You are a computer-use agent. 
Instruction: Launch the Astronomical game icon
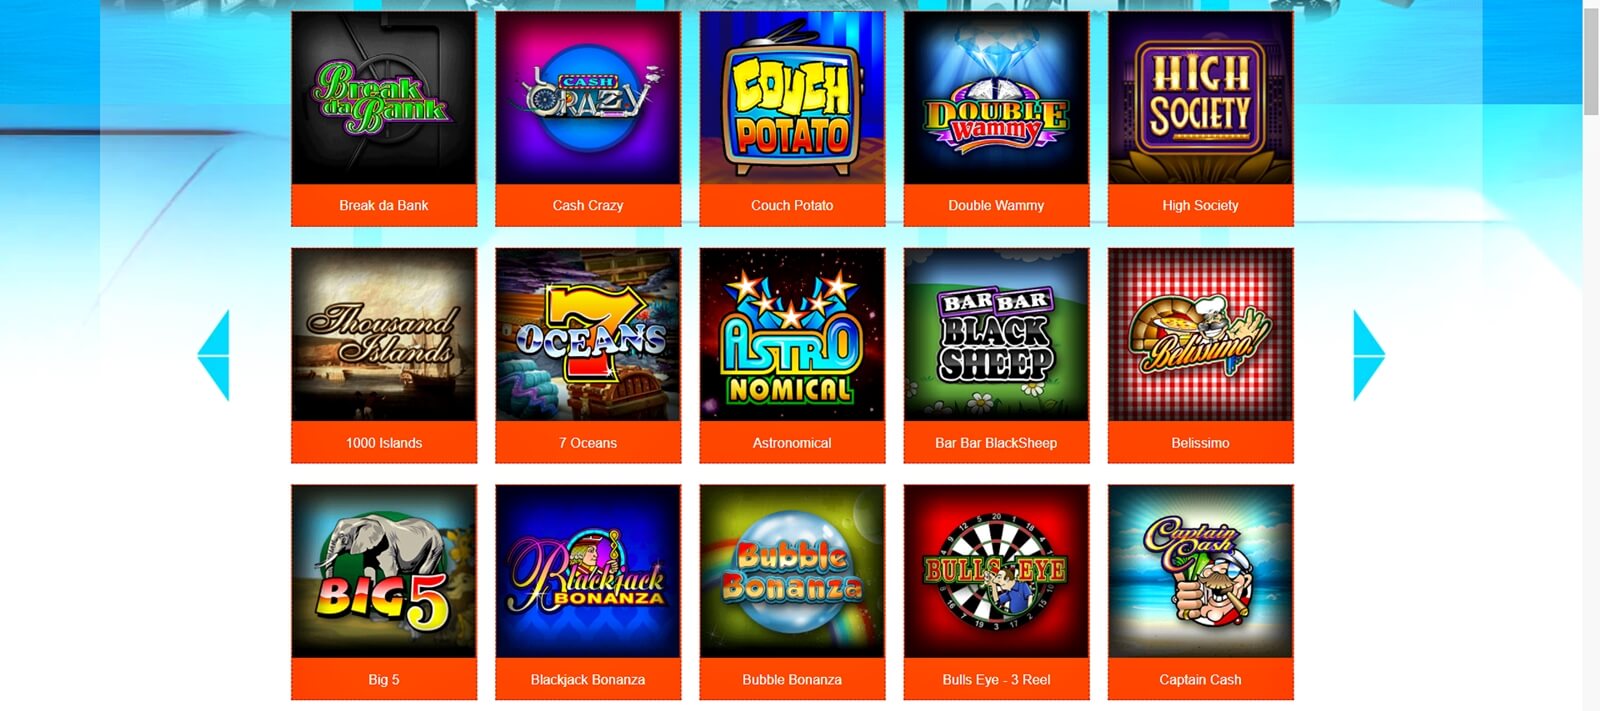pos(792,335)
